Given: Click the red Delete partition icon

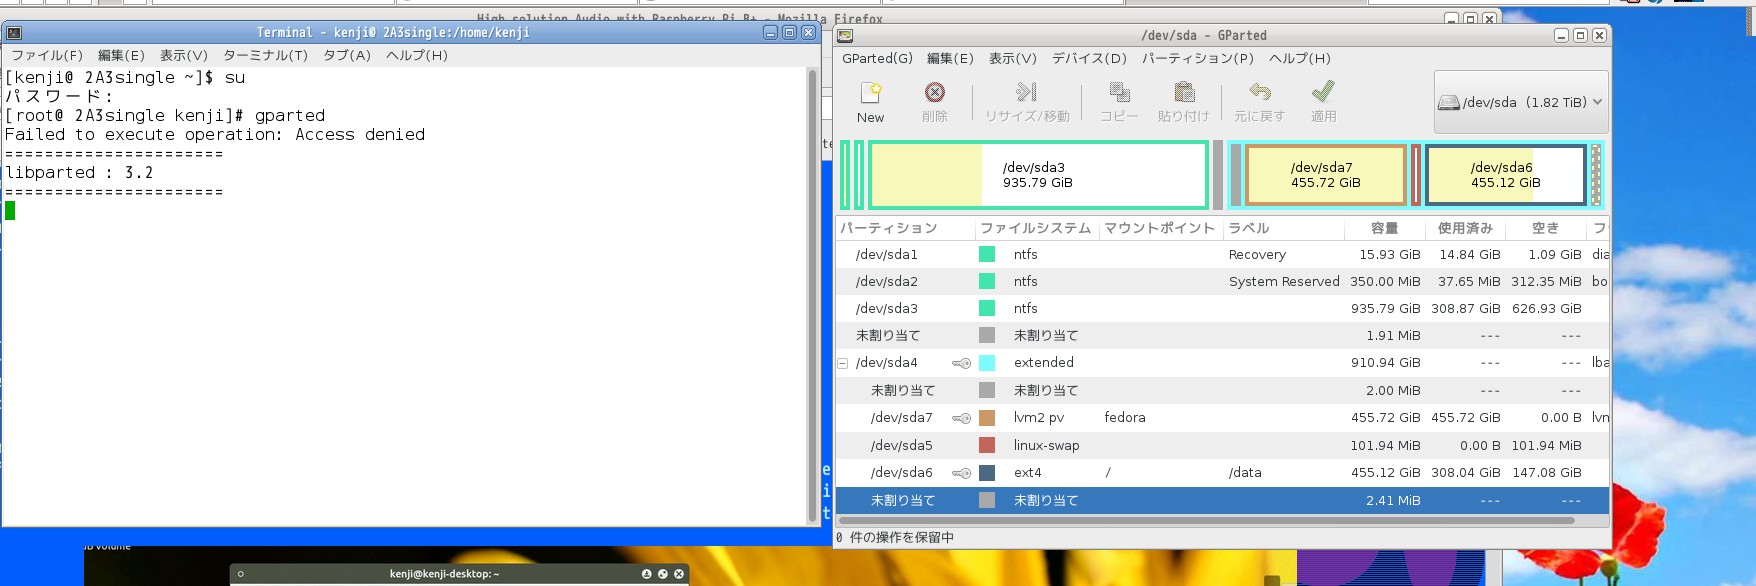Looking at the screenshot, I should click(x=934, y=93).
